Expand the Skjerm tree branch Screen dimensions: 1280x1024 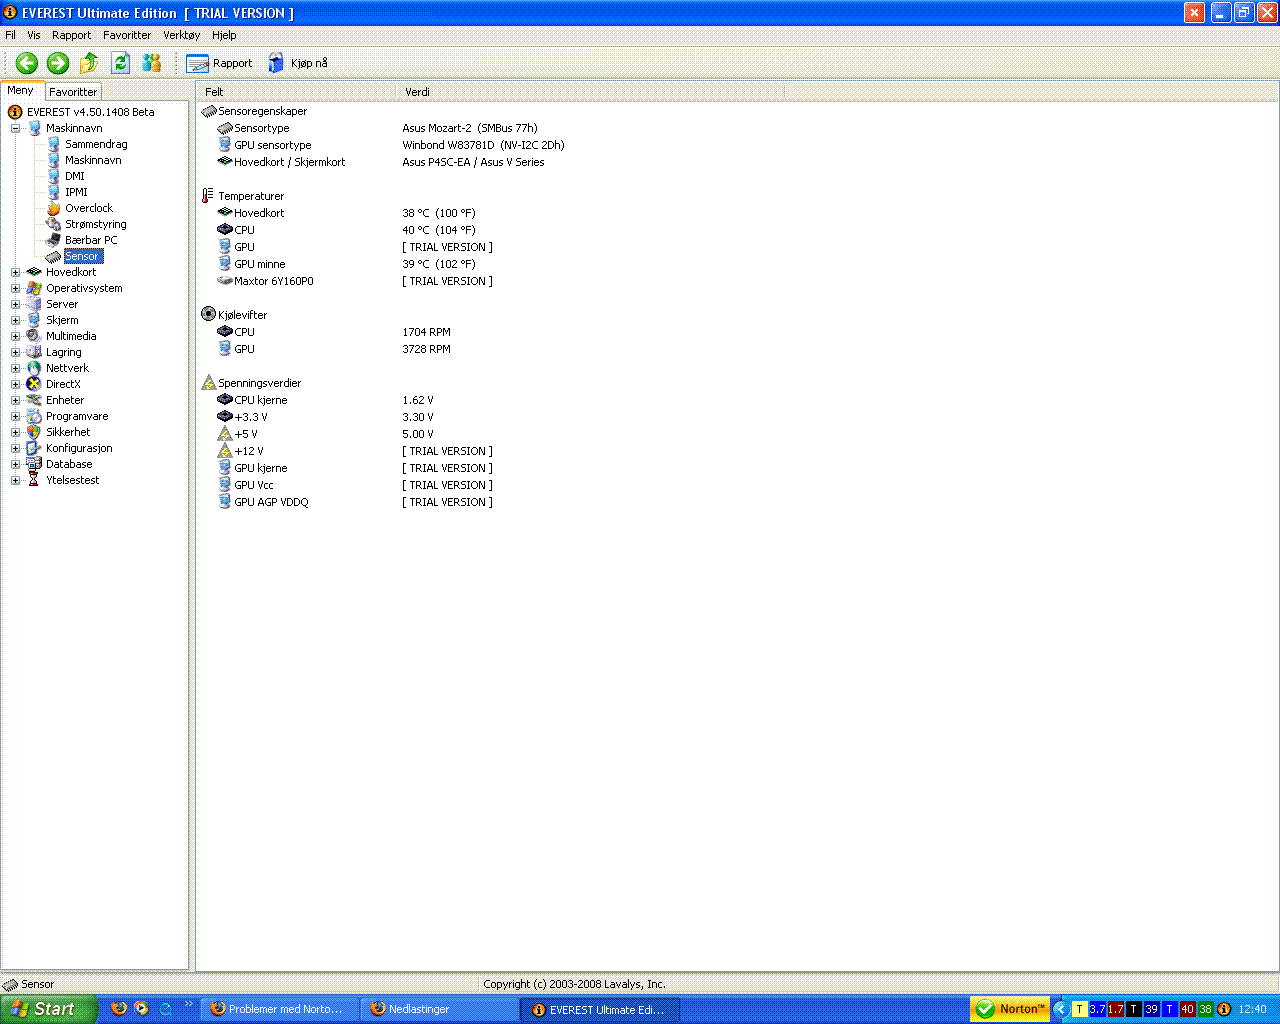pyautogui.click(x=15, y=320)
